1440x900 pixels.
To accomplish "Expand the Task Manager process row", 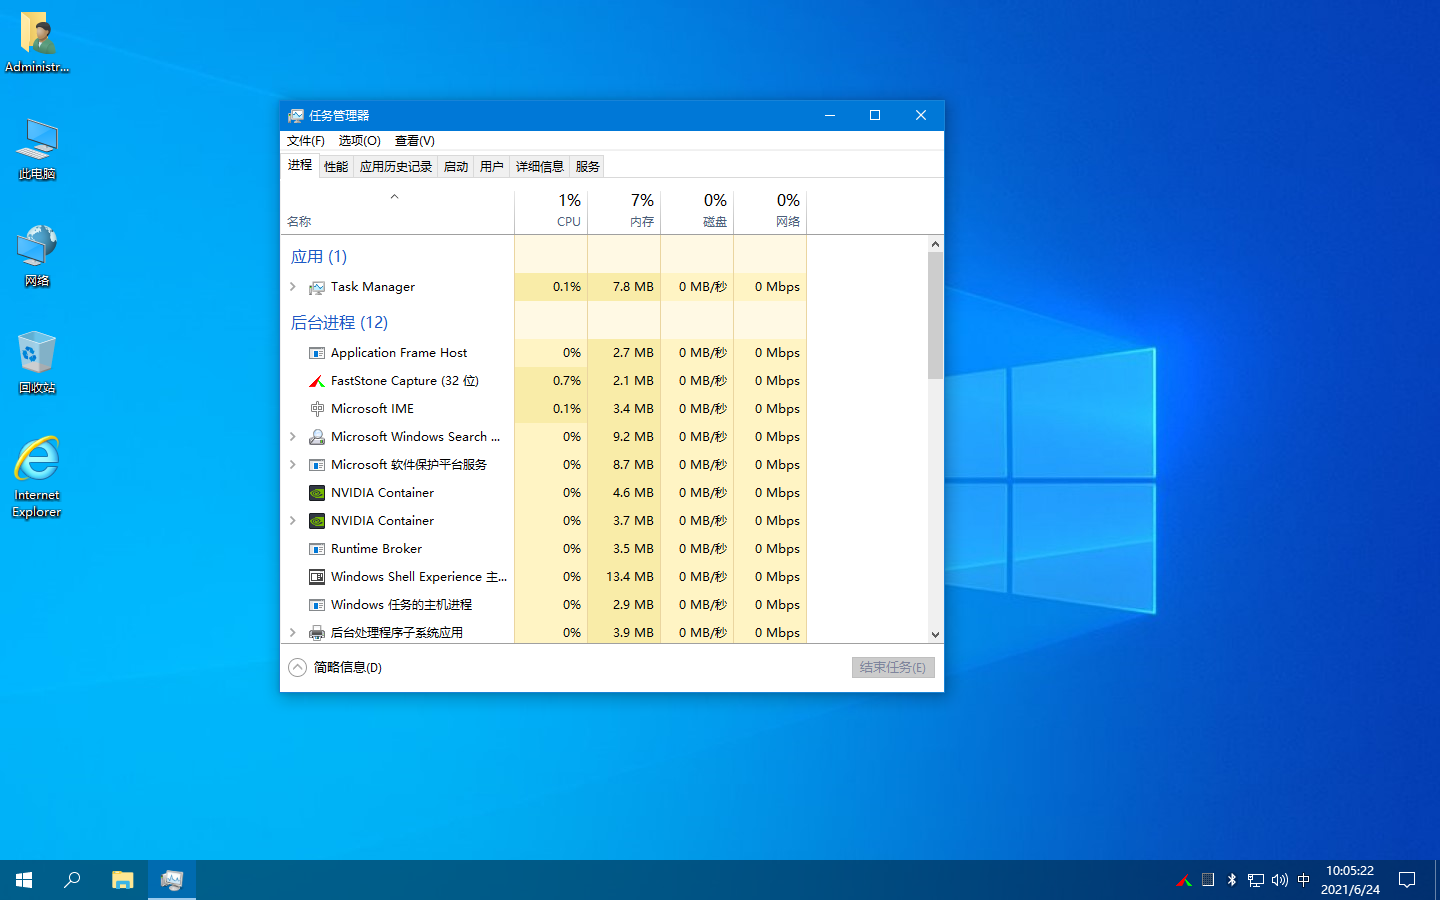I will (x=293, y=287).
